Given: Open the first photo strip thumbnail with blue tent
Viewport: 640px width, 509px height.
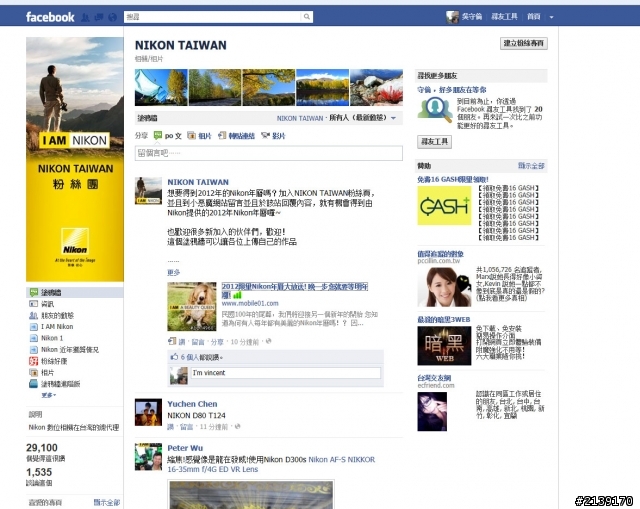Looking at the screenshot, I should (x=161, y=87).
